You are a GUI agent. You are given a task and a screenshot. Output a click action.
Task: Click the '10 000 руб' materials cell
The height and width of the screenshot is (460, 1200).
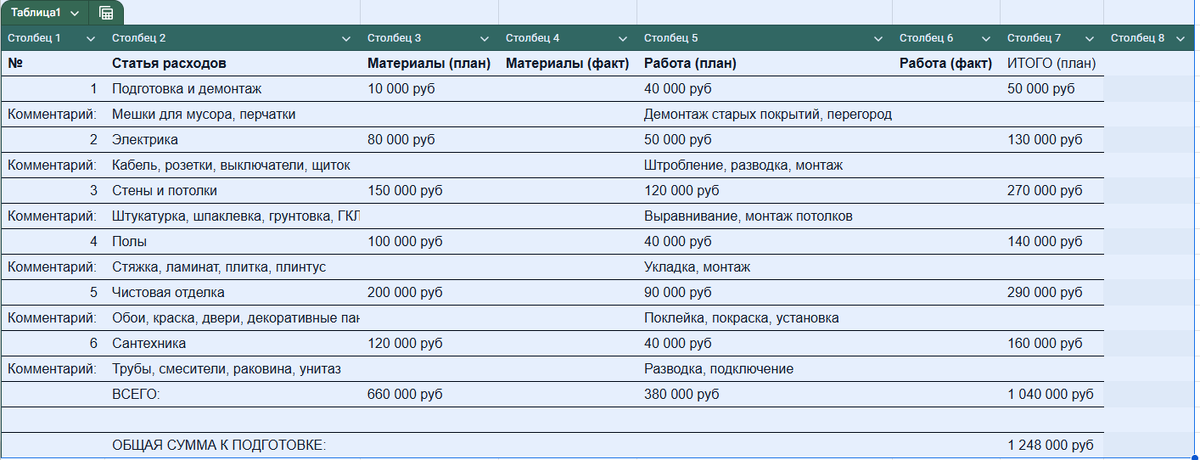(x=430, y=89)
